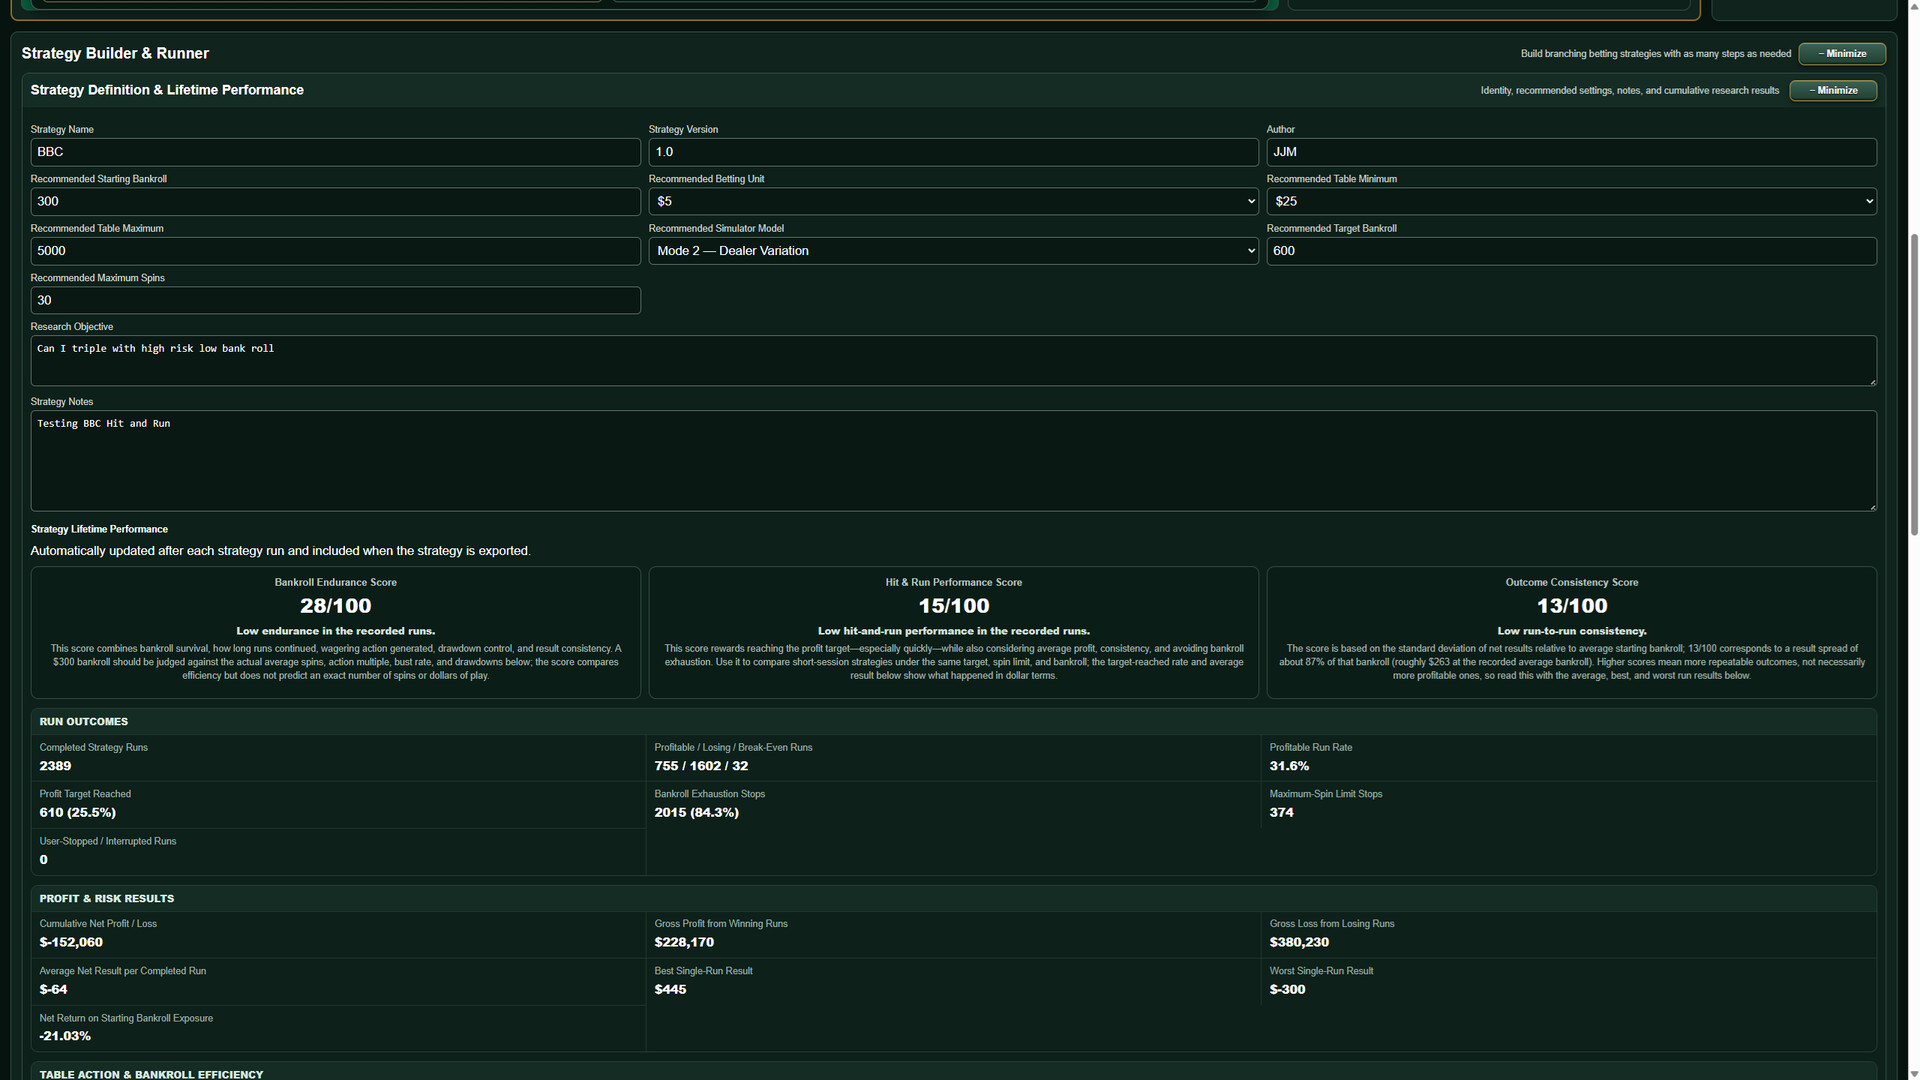Open the Recommended Table Minimum dropdown
The image size is (1920, 1080).
click(1571, 202)
